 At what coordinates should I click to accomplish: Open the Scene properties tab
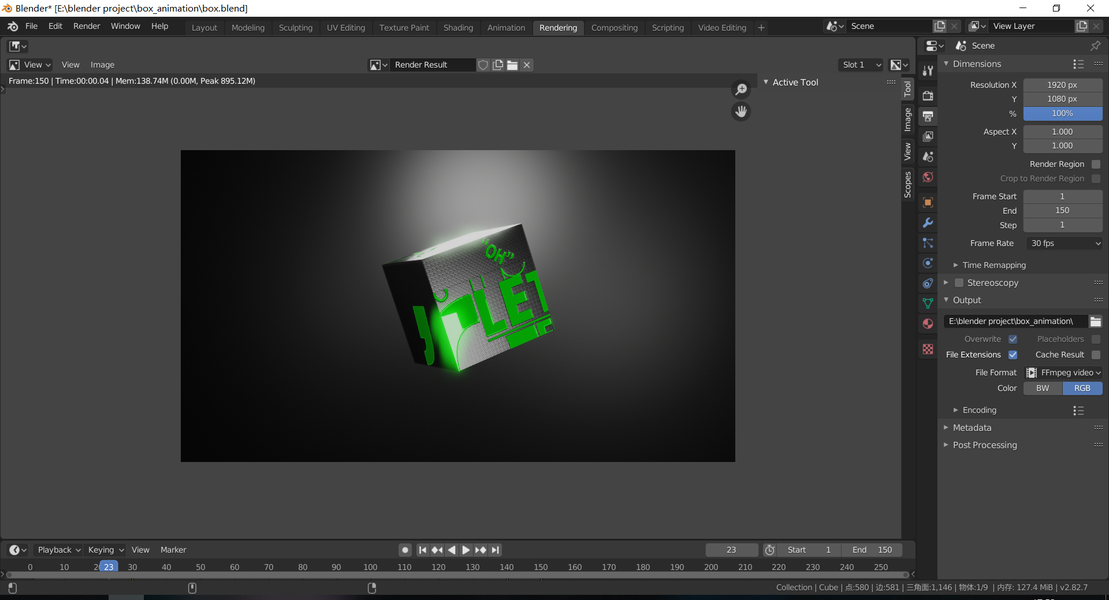(x=928, y=156)
